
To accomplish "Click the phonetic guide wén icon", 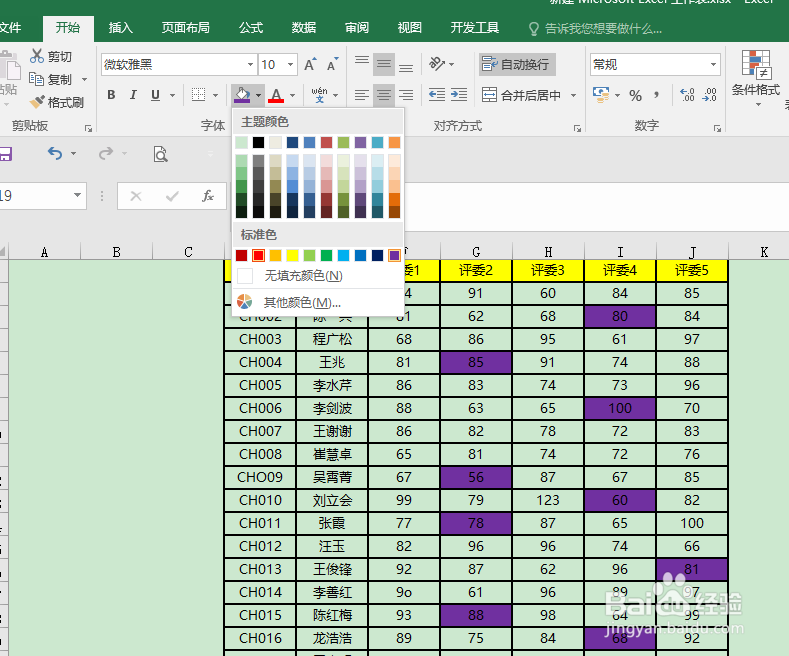I will tap(319, 95).
